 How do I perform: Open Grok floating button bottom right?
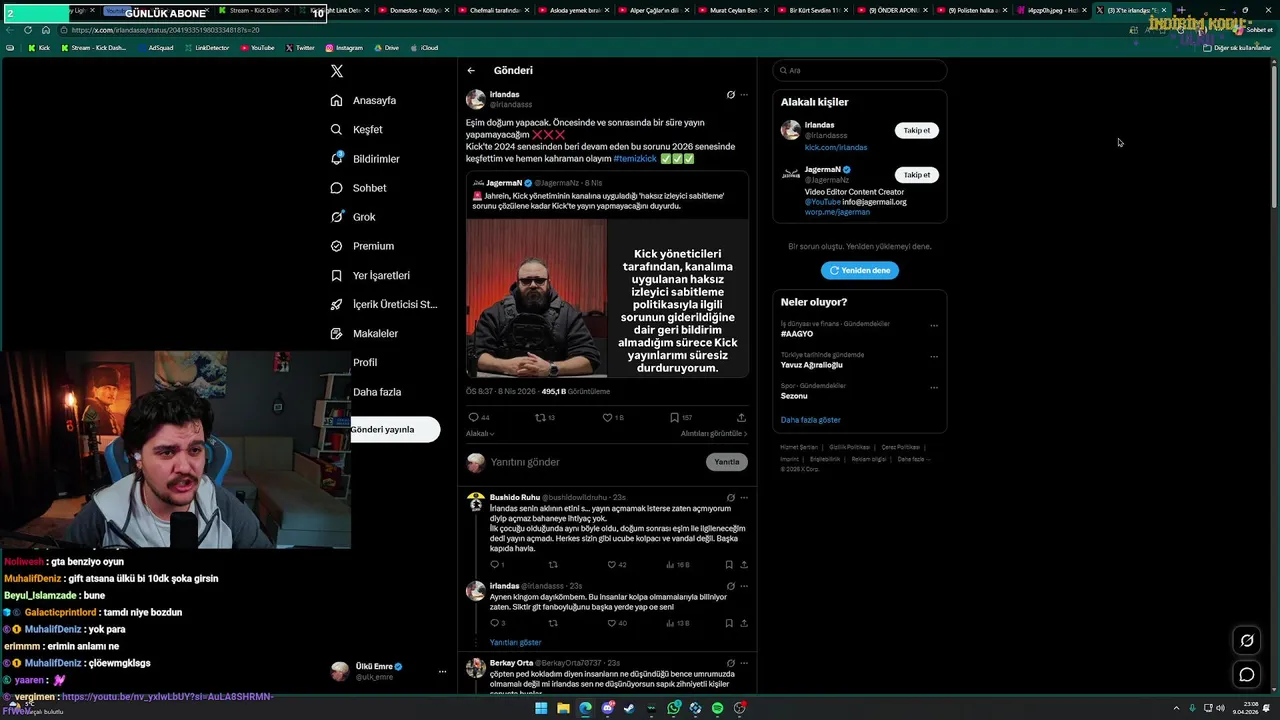(1247, 641)
